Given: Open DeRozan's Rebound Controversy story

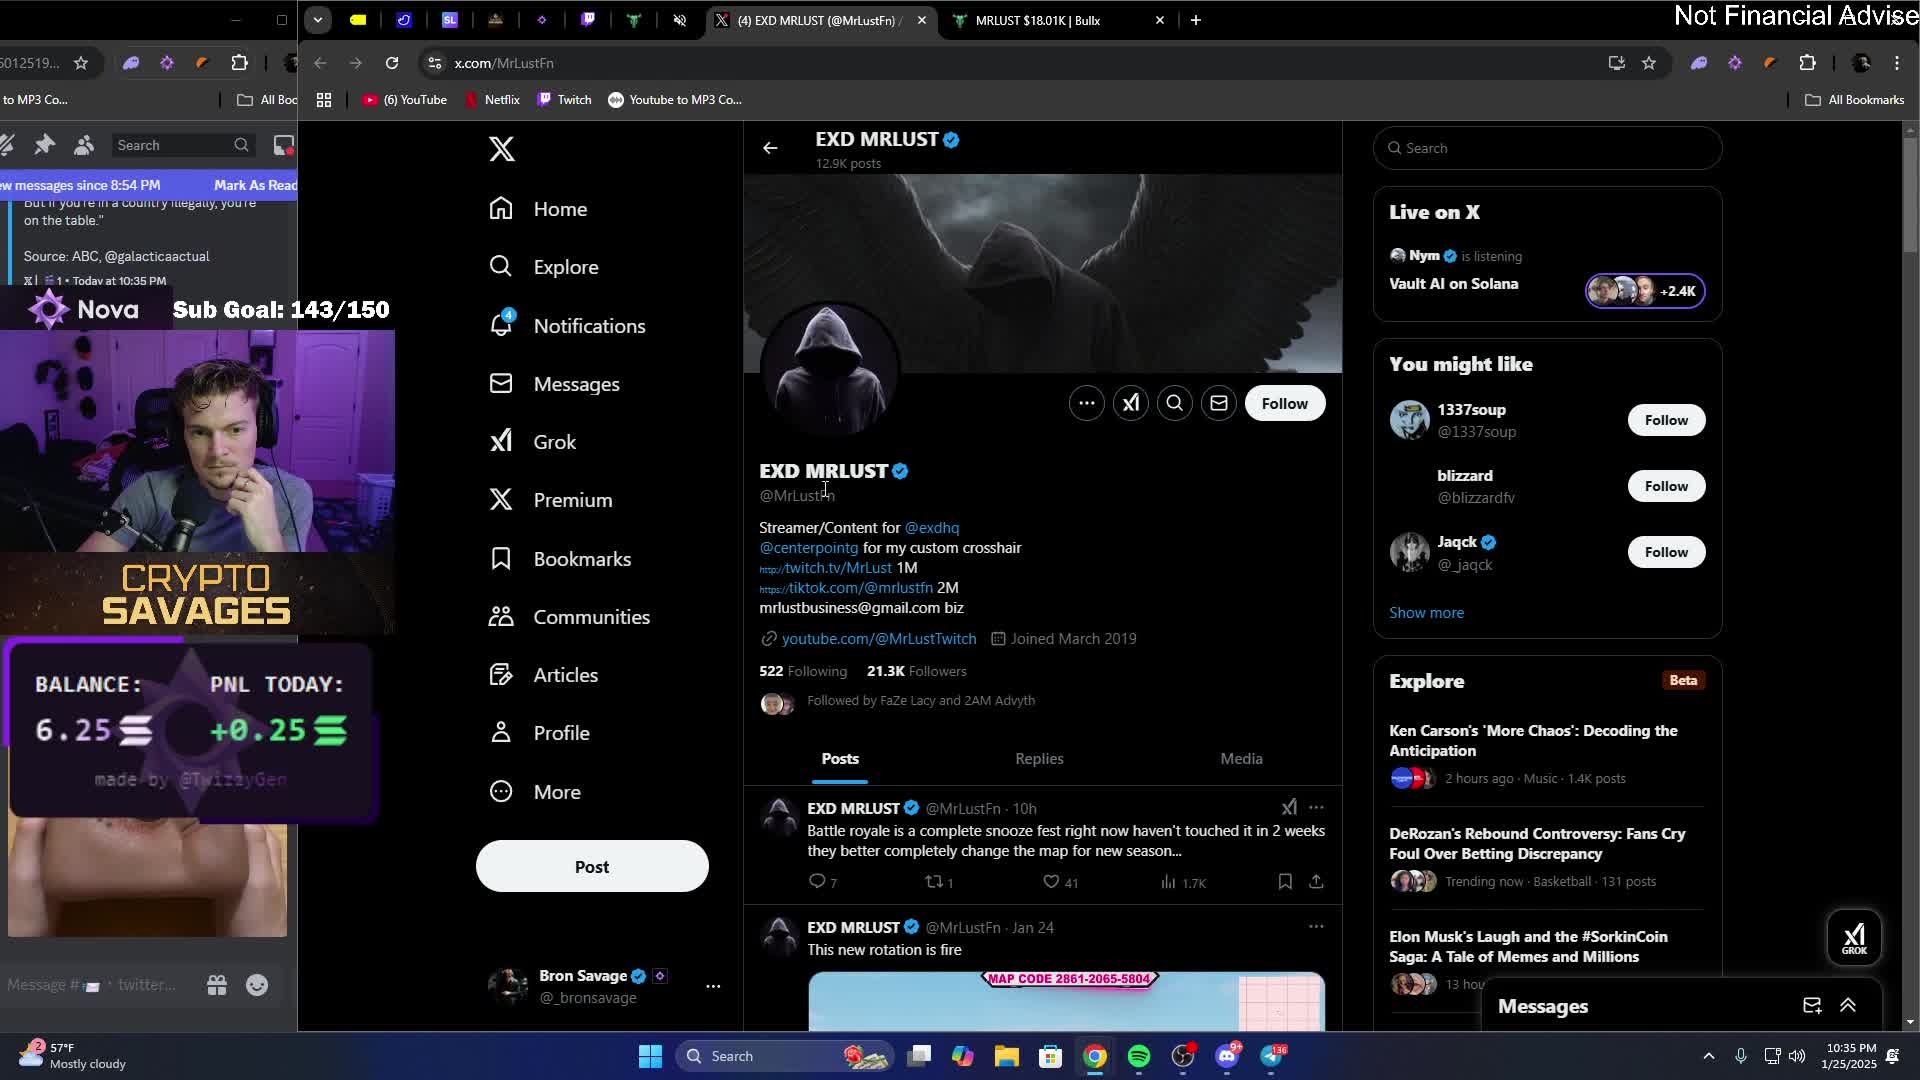Looking at the screenshot, I should (x=1537, y=844).
